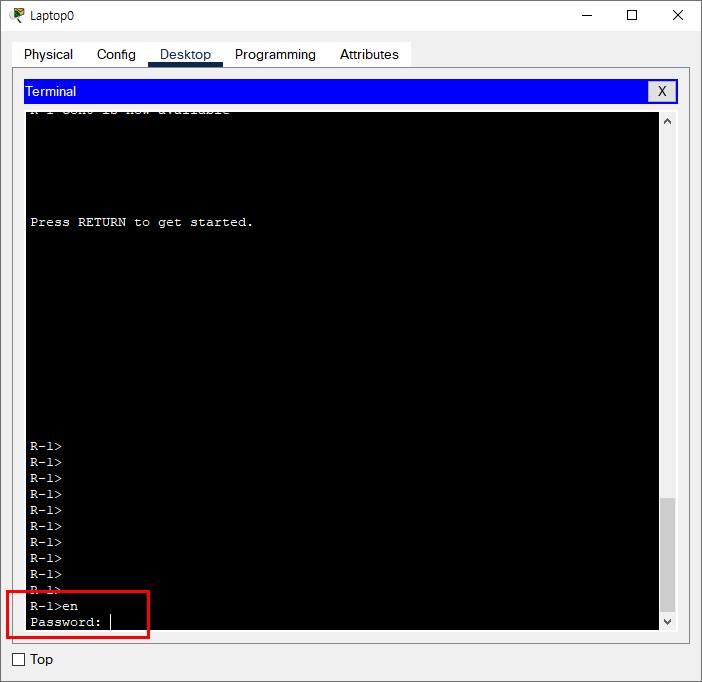702x682 pixels.
Task: Click the Packet Tracer icon in the title bar
Action: click(x=17, y=15)
